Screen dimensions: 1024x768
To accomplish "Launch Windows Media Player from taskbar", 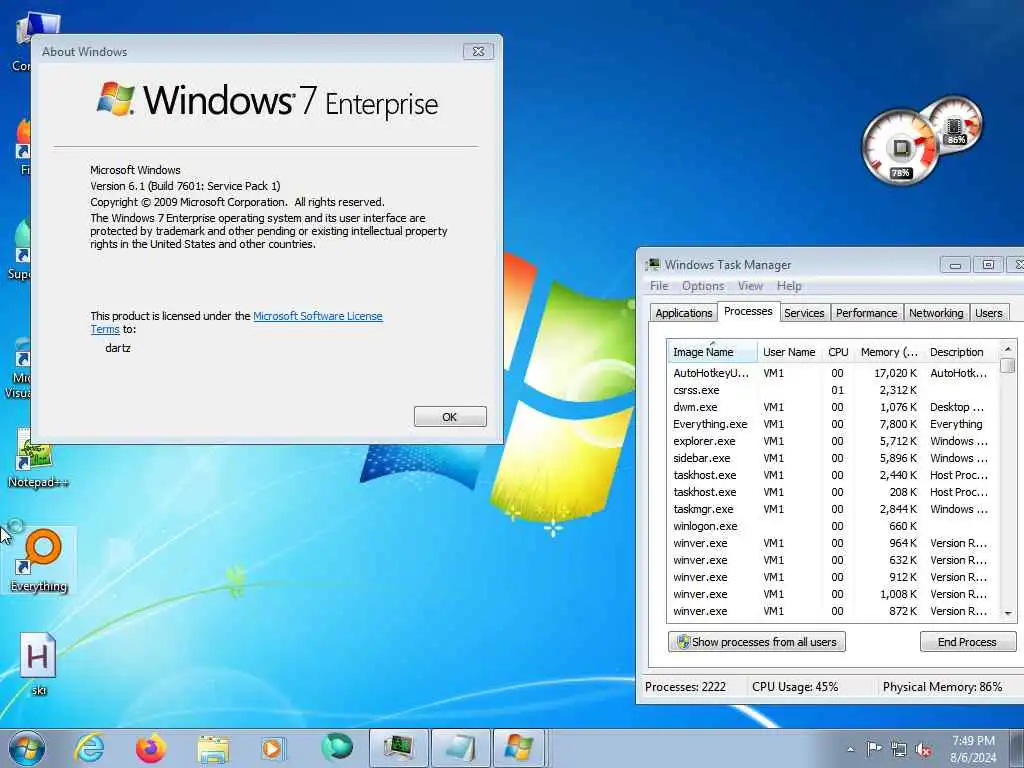I will tap(273, 748).
